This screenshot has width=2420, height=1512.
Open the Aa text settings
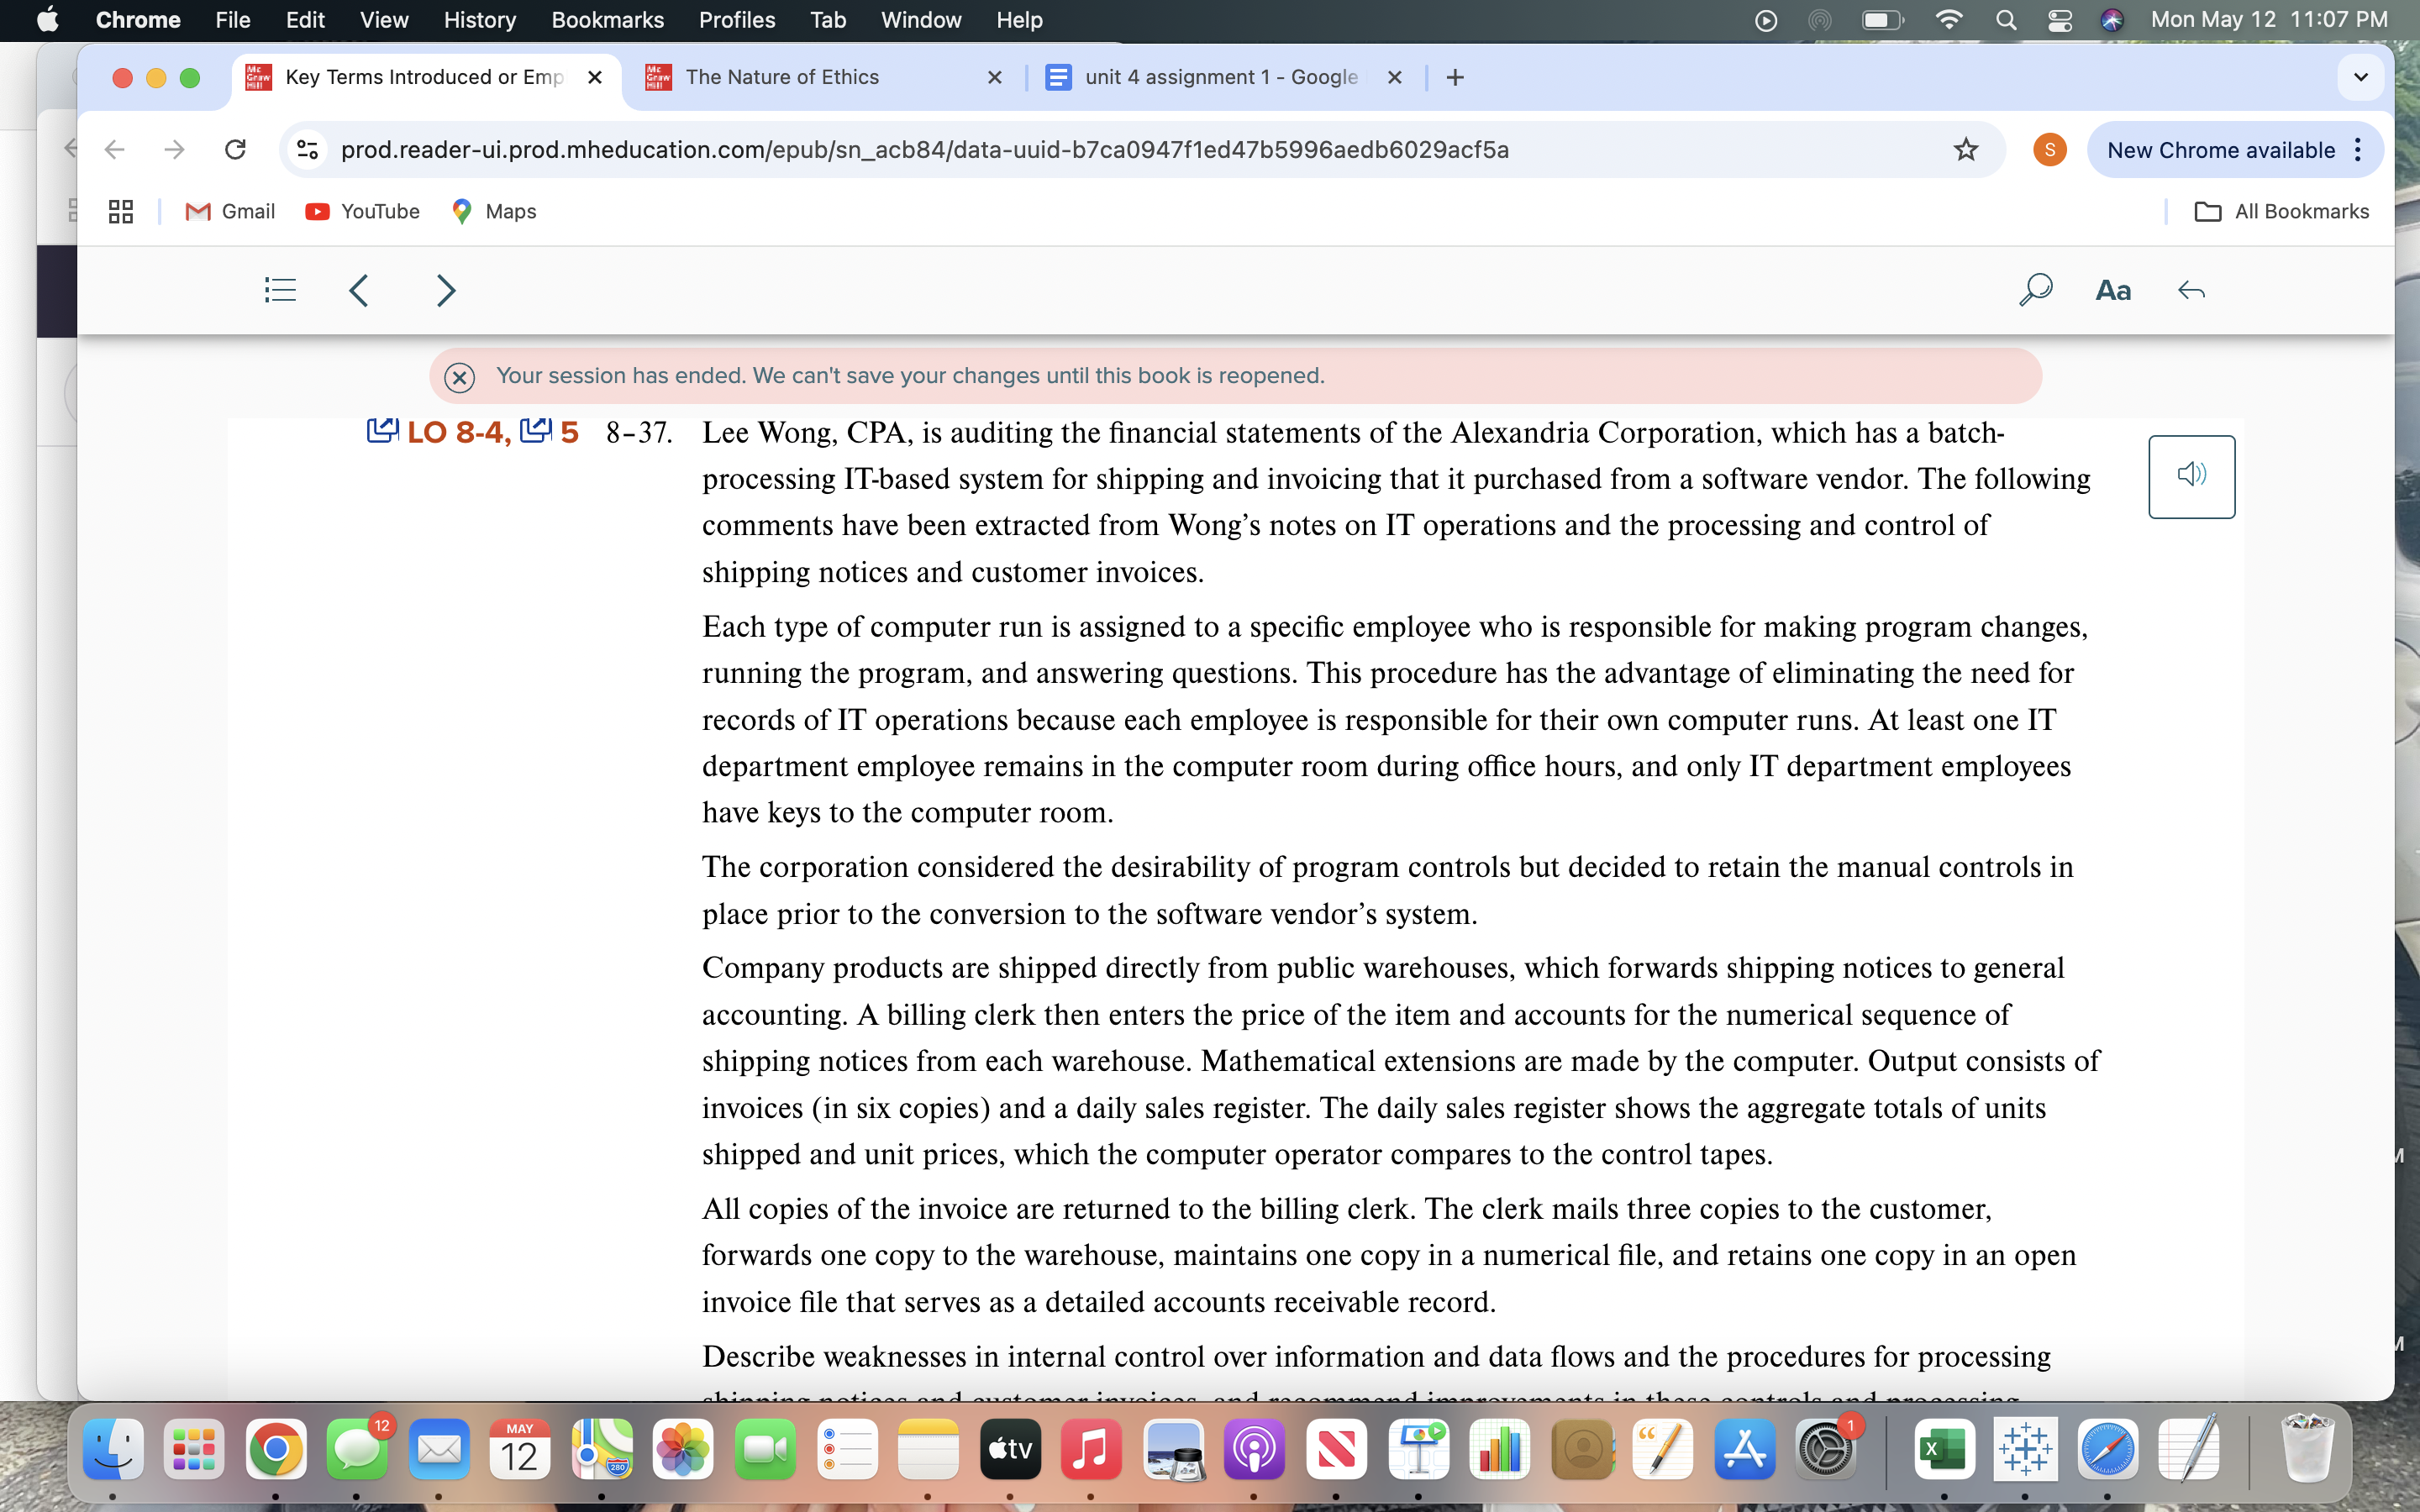[2112, 290]
